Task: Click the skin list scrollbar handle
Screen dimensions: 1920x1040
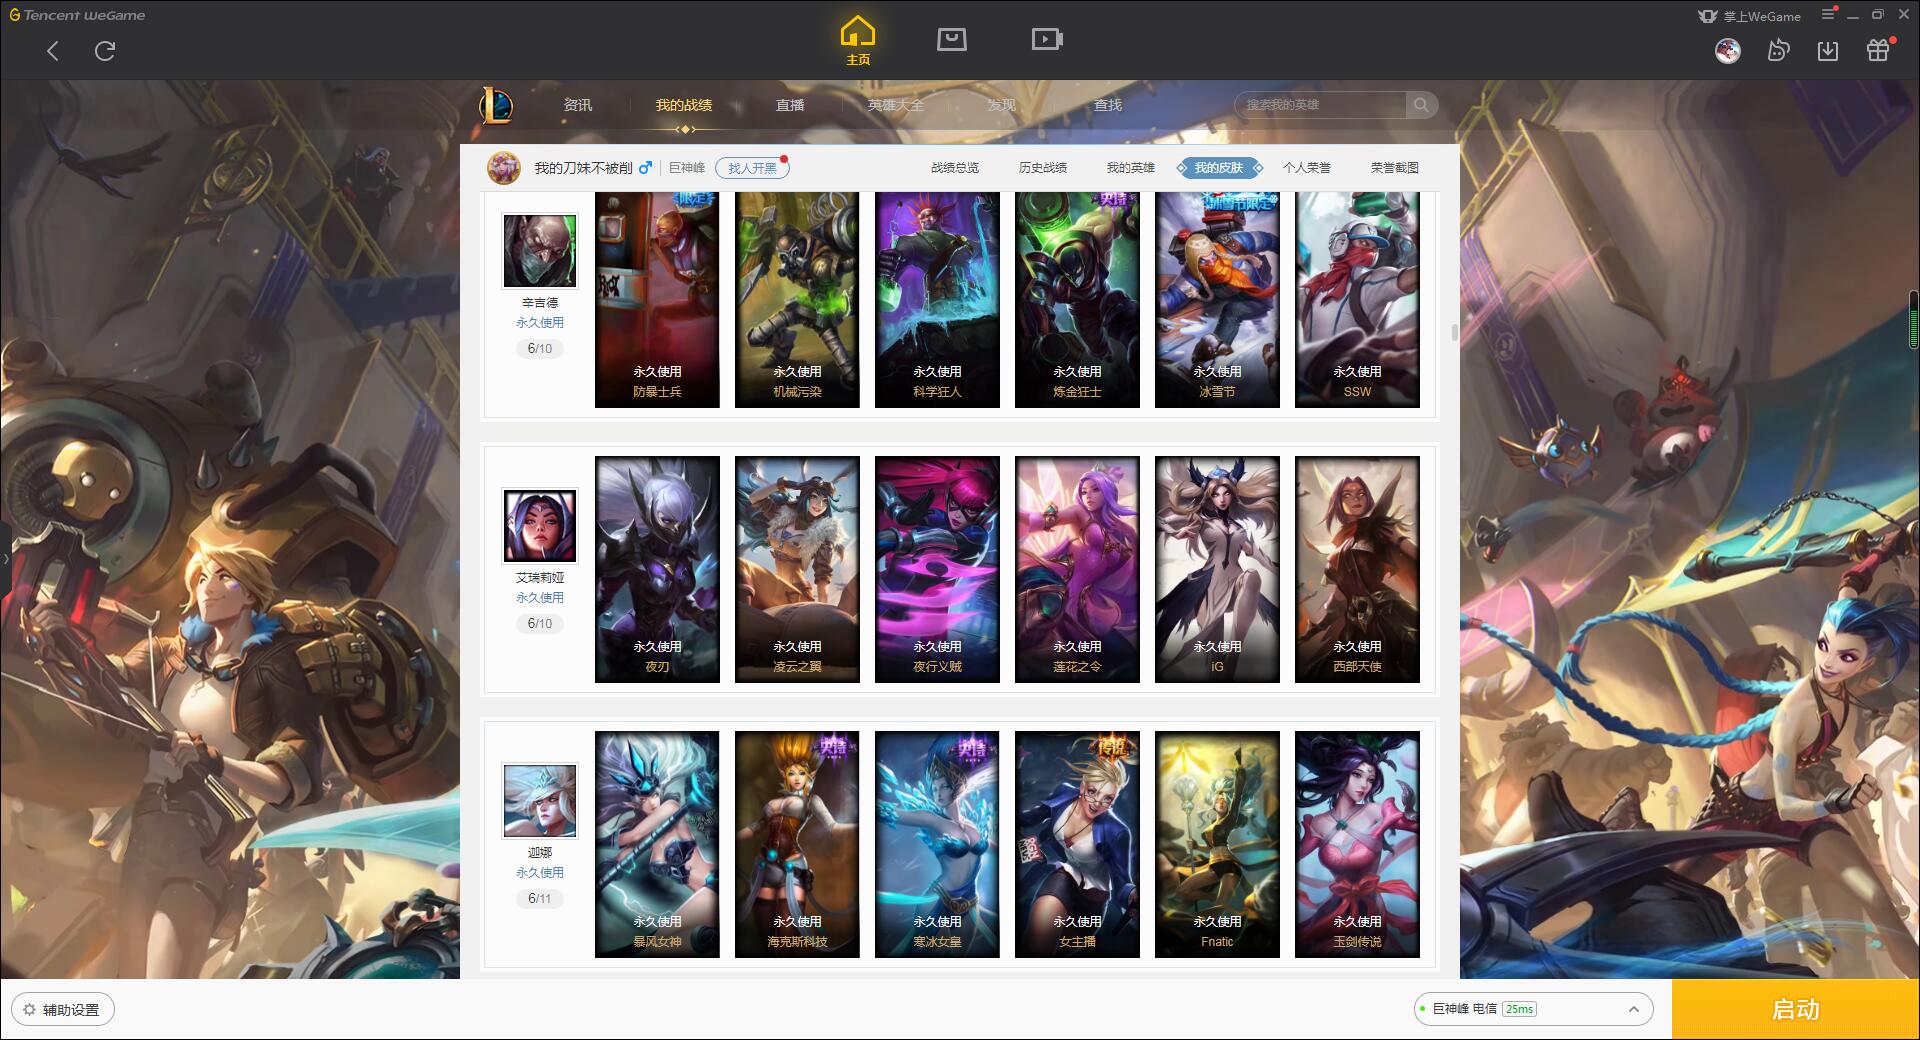Action: [1454, 332]
